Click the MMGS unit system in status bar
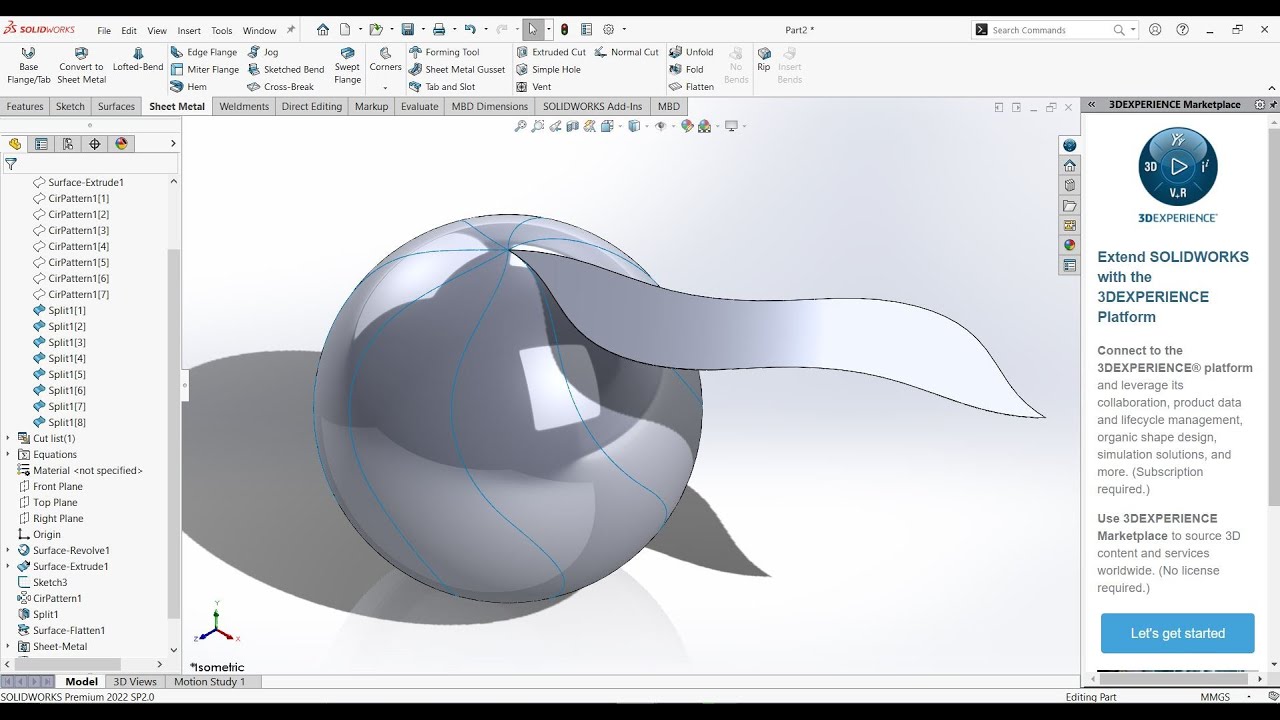 pyautogui.click(x=1215, y=697)
